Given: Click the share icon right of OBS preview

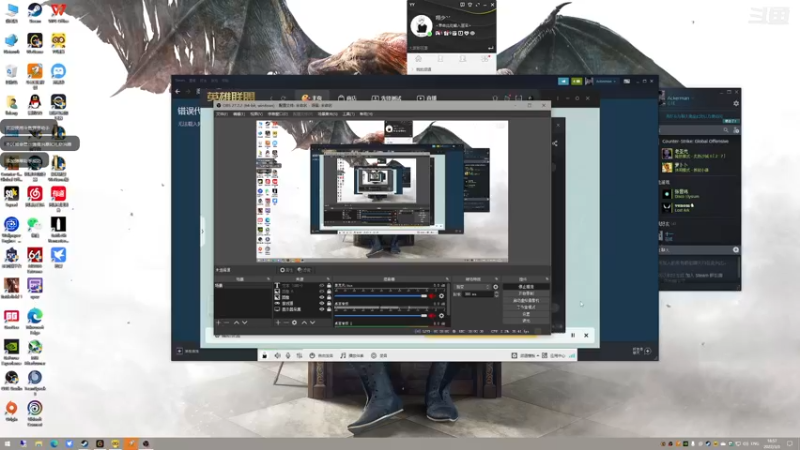Looking at the screenshot, I should click(555, 143).
